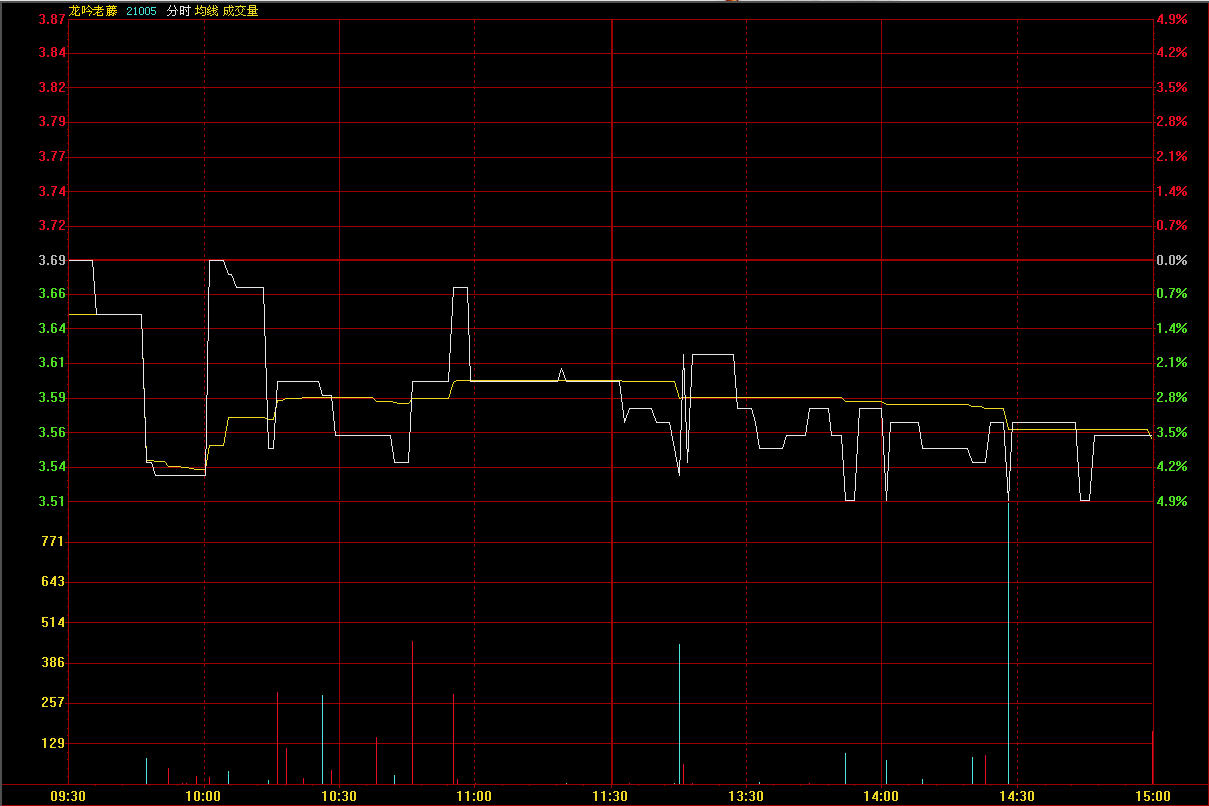The height and width of the screenshot is (806, 1209).
Task: Click the 14:30 time axis label
Action: [1017, 796]
